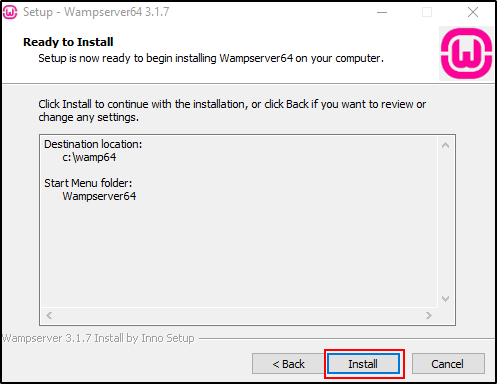Click the Start Menu folder Wampserver64 entry
The width and height of the screenshot is (497, 384).
[x=99, y=196]
